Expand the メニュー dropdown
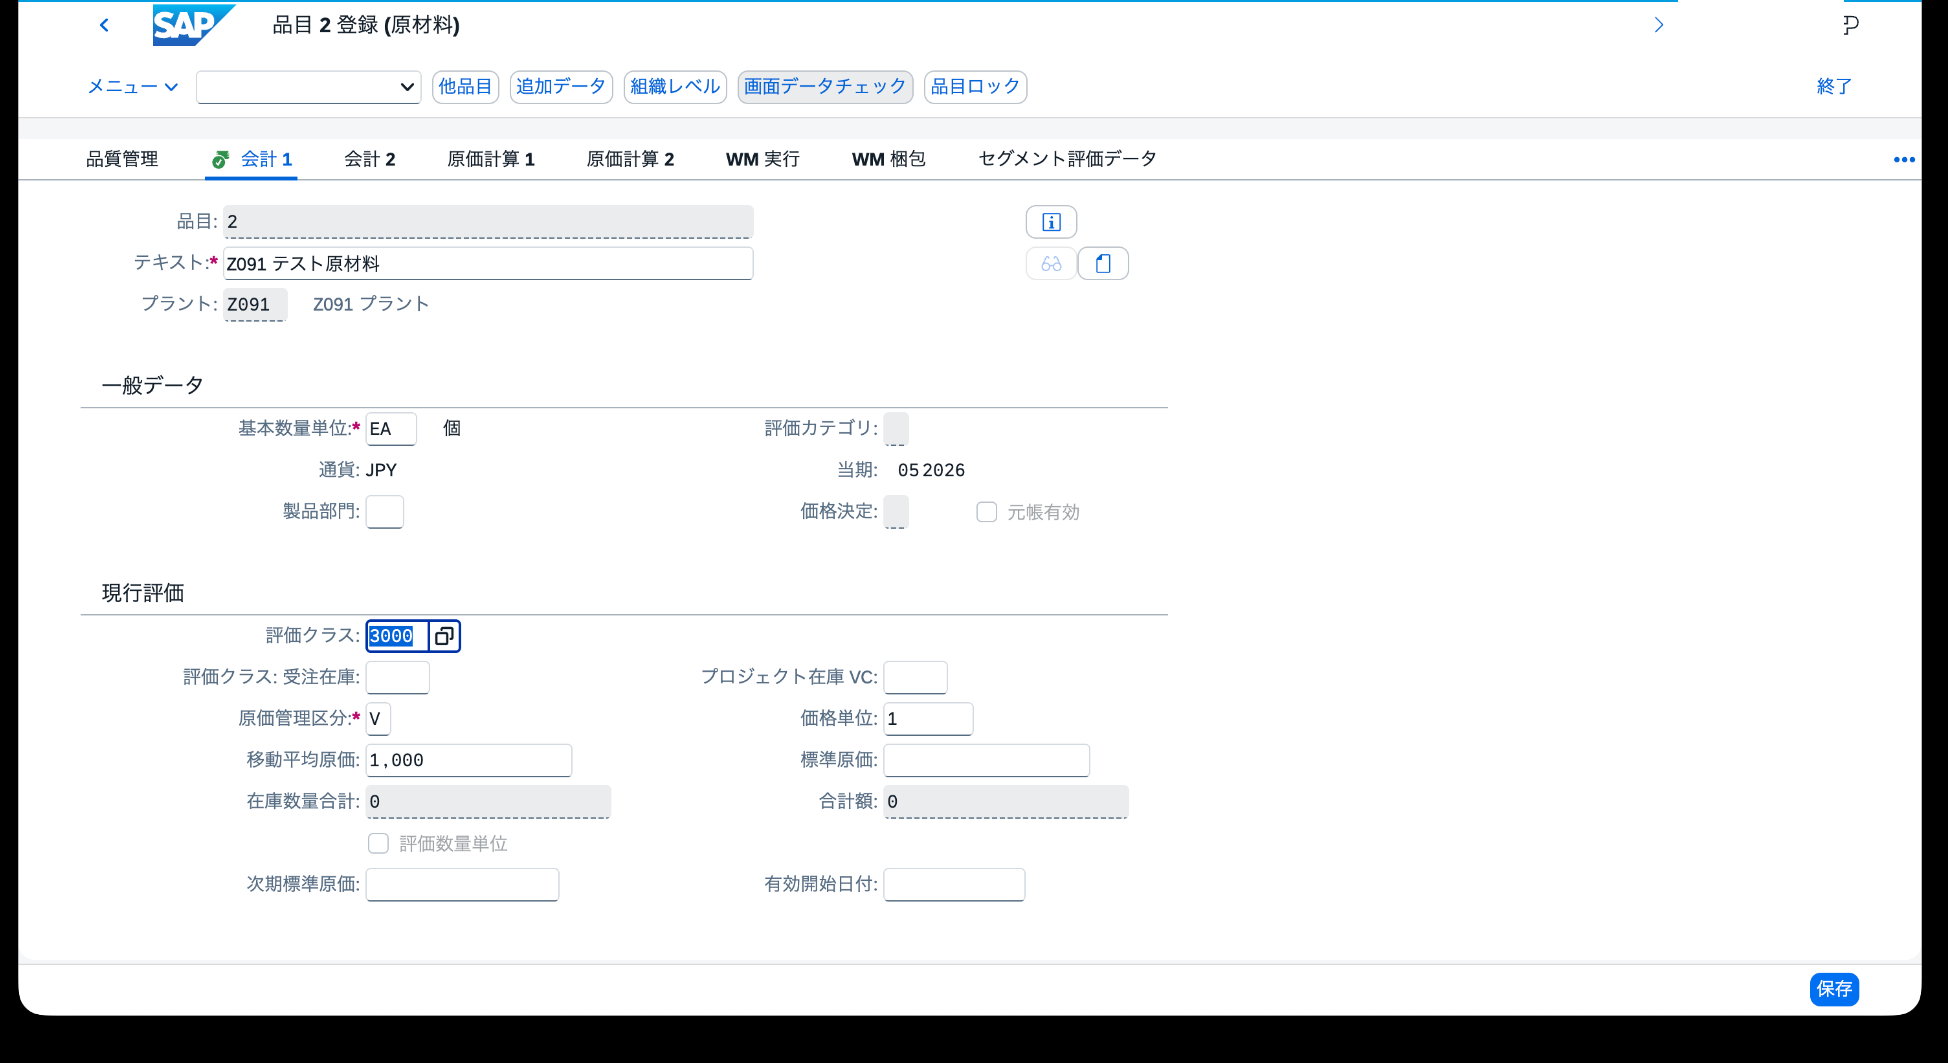Image resolution: width=1948 pixels, height=1063 pixels. 133,87
